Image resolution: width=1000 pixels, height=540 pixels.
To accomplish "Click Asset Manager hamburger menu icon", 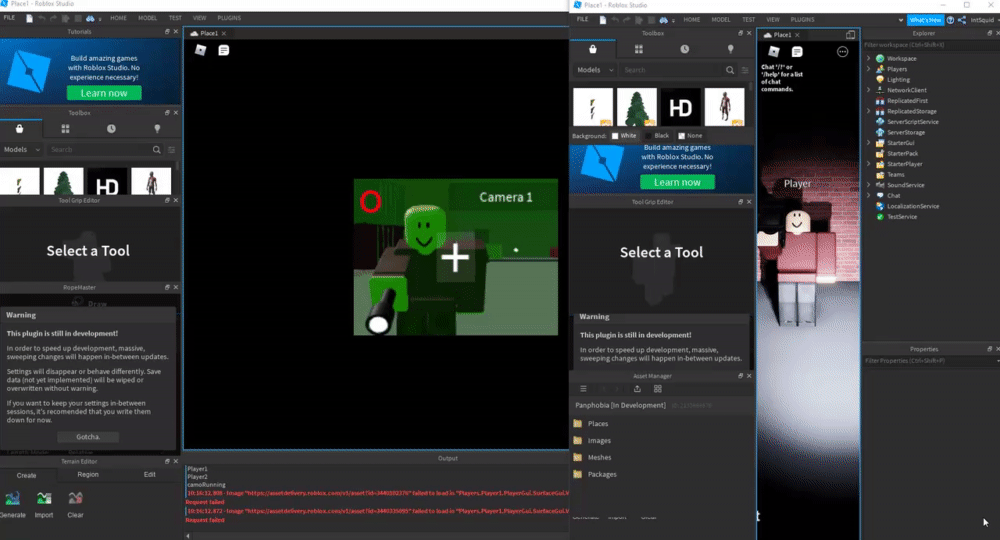I will [x=583, y=389].
